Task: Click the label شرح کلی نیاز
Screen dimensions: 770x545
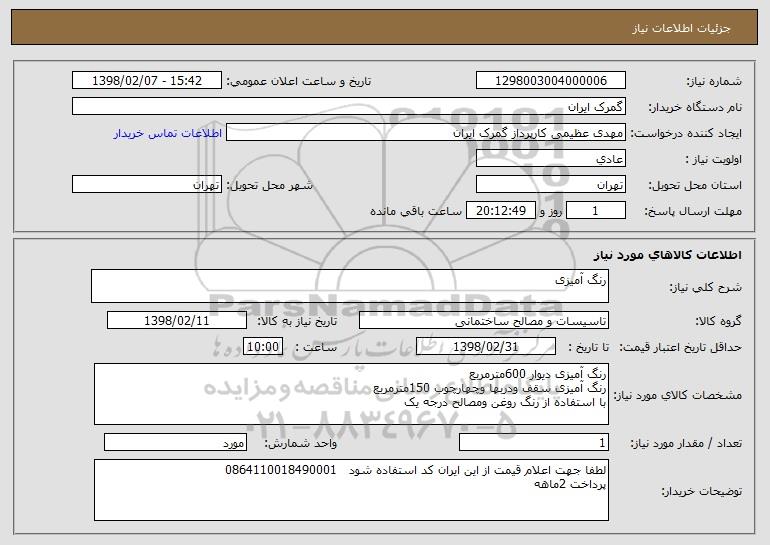Action: 706,287
